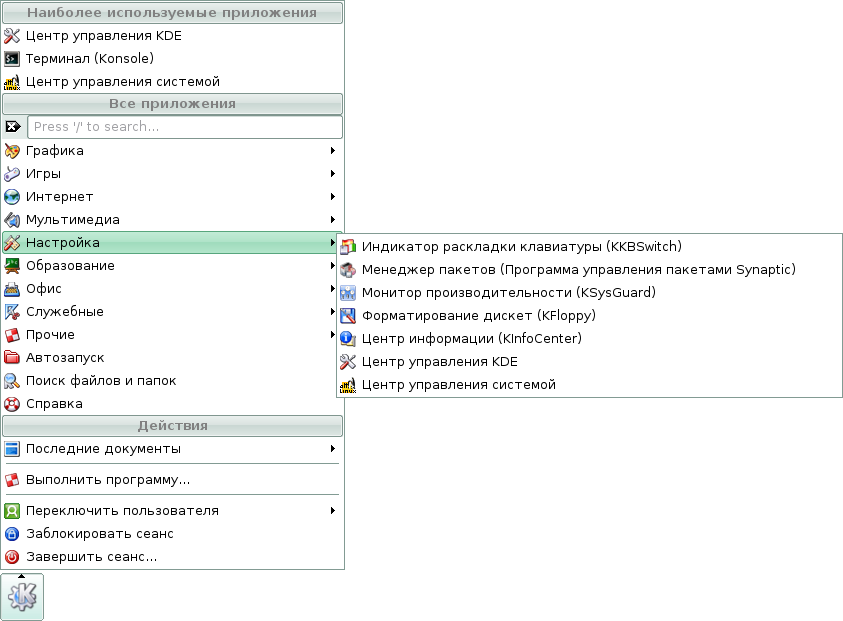
Task: Expand the Графика submenu arrow
Action: tap(332, 151)
